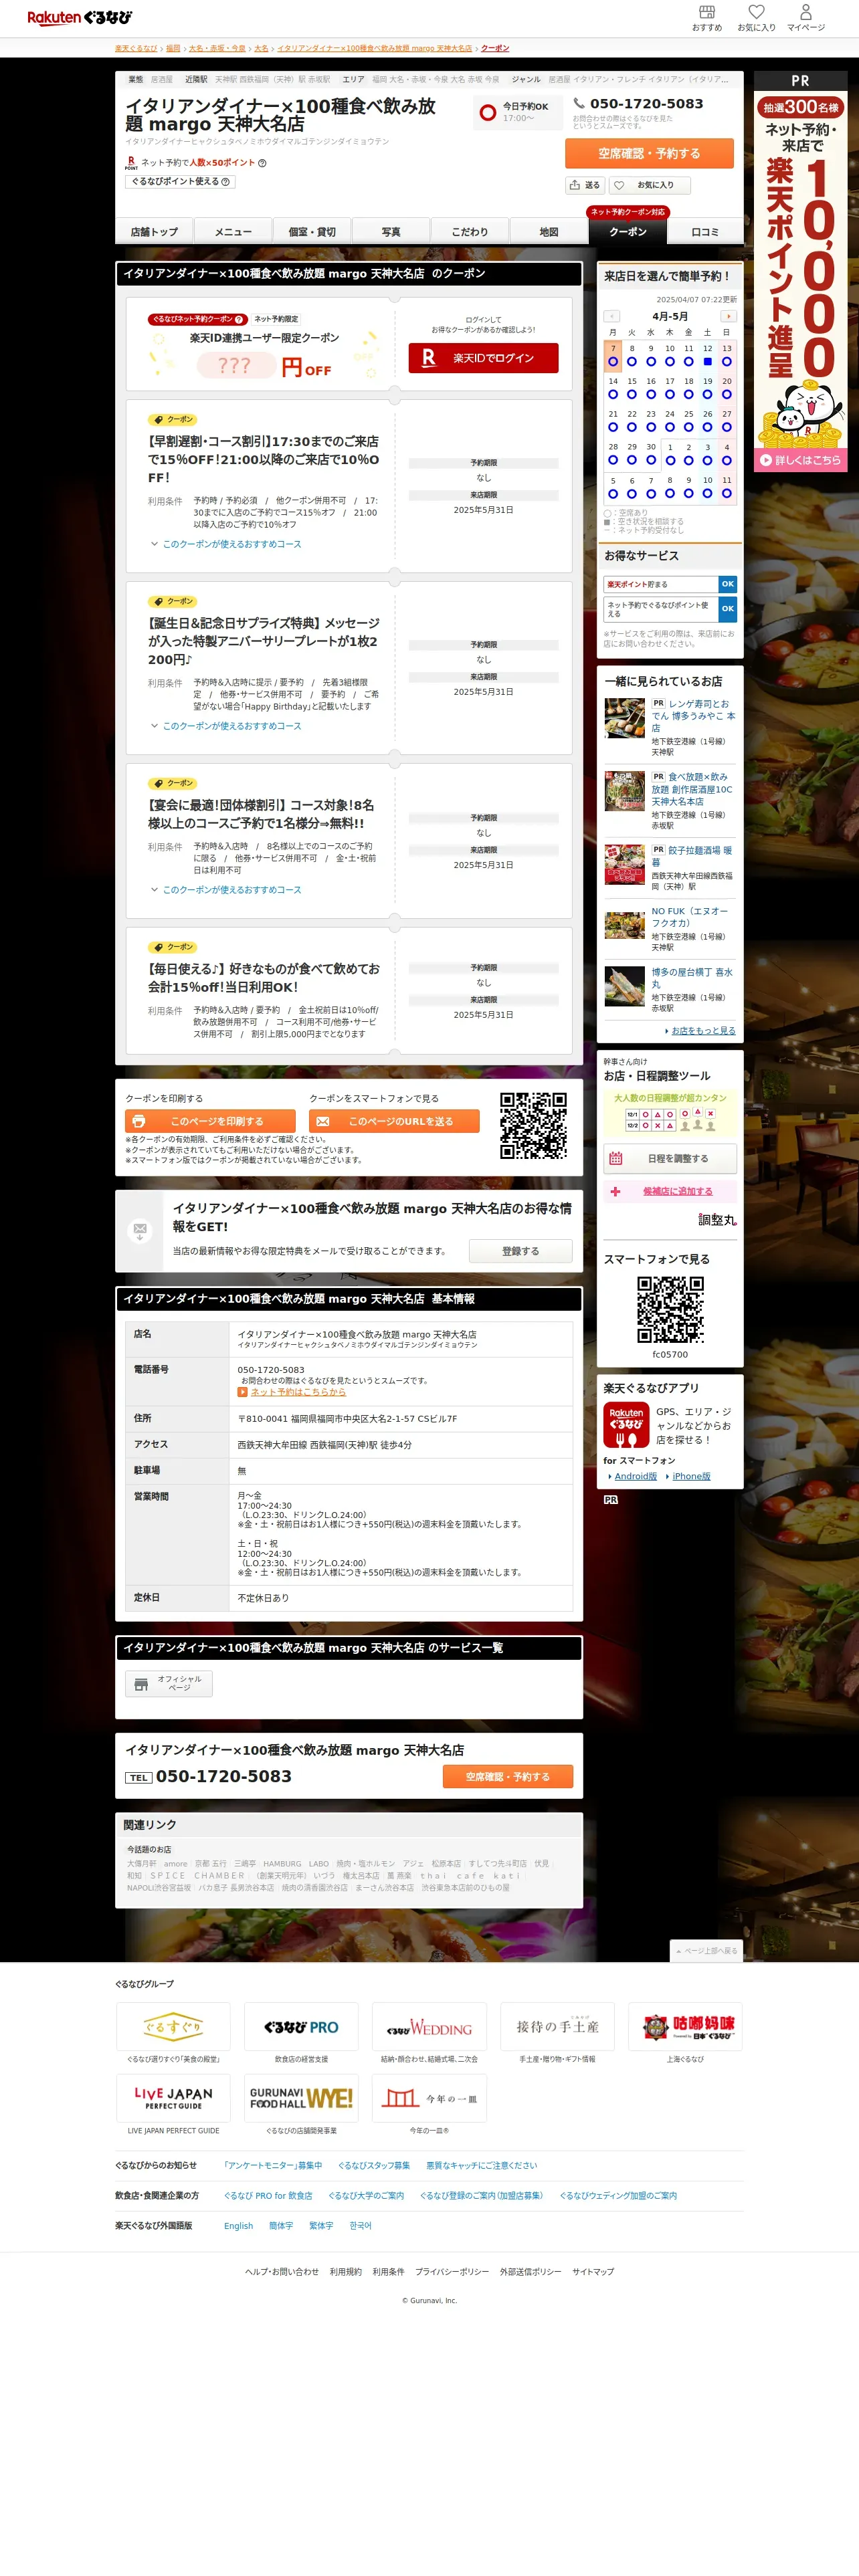Viewport: 859px width, 2576px height.
Task: Click 楽天IDでログイン button
Action: 483,358
